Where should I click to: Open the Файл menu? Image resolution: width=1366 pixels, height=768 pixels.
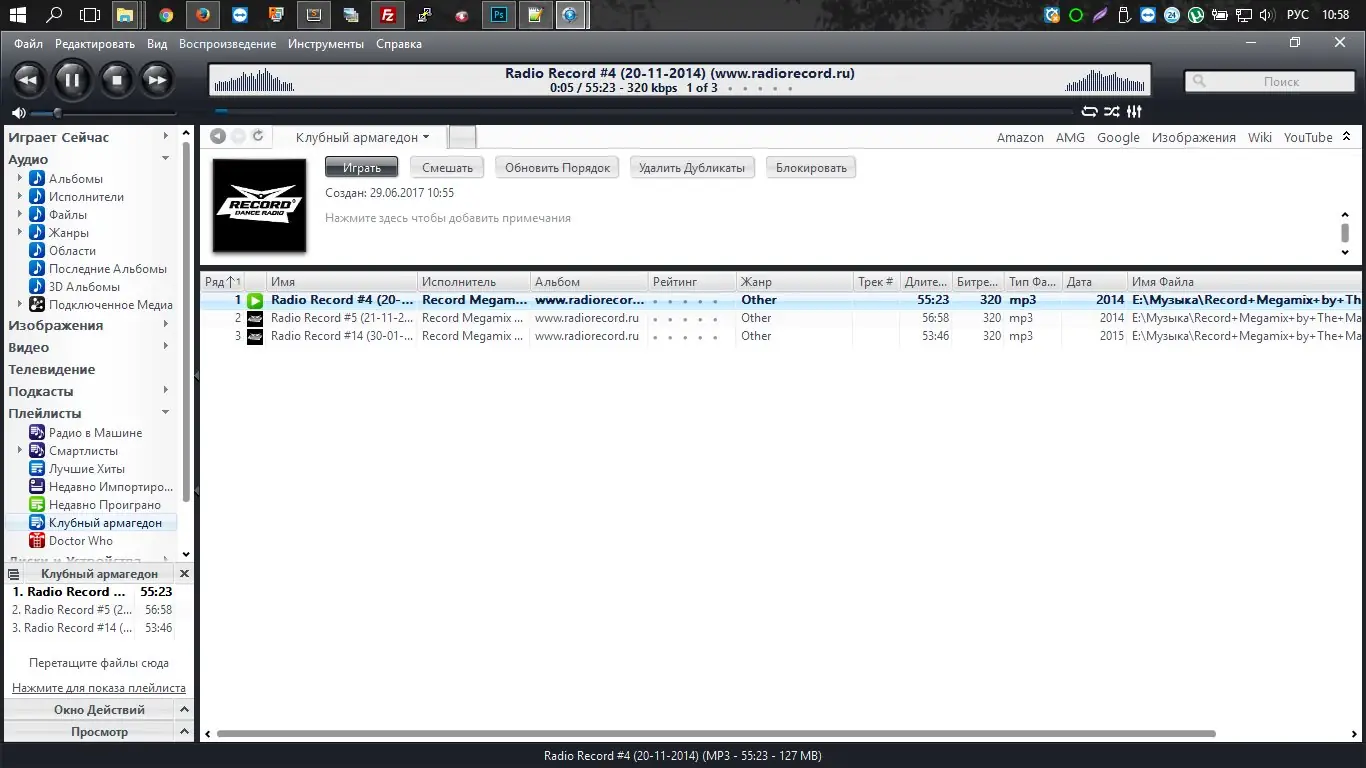point(28,44)
